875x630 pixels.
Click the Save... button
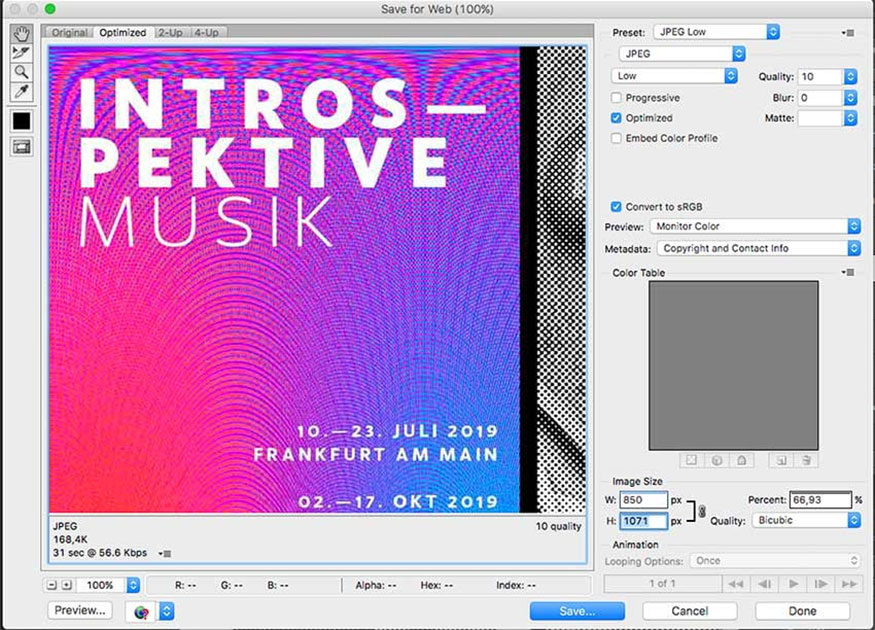click(x=577, y=611)
